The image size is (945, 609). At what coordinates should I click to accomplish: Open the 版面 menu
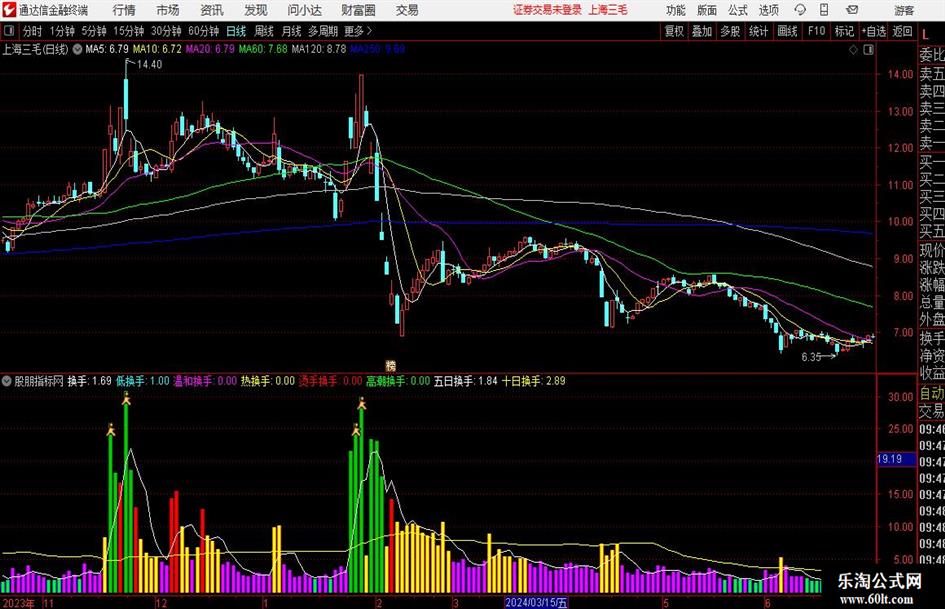(x=706, y=10)
